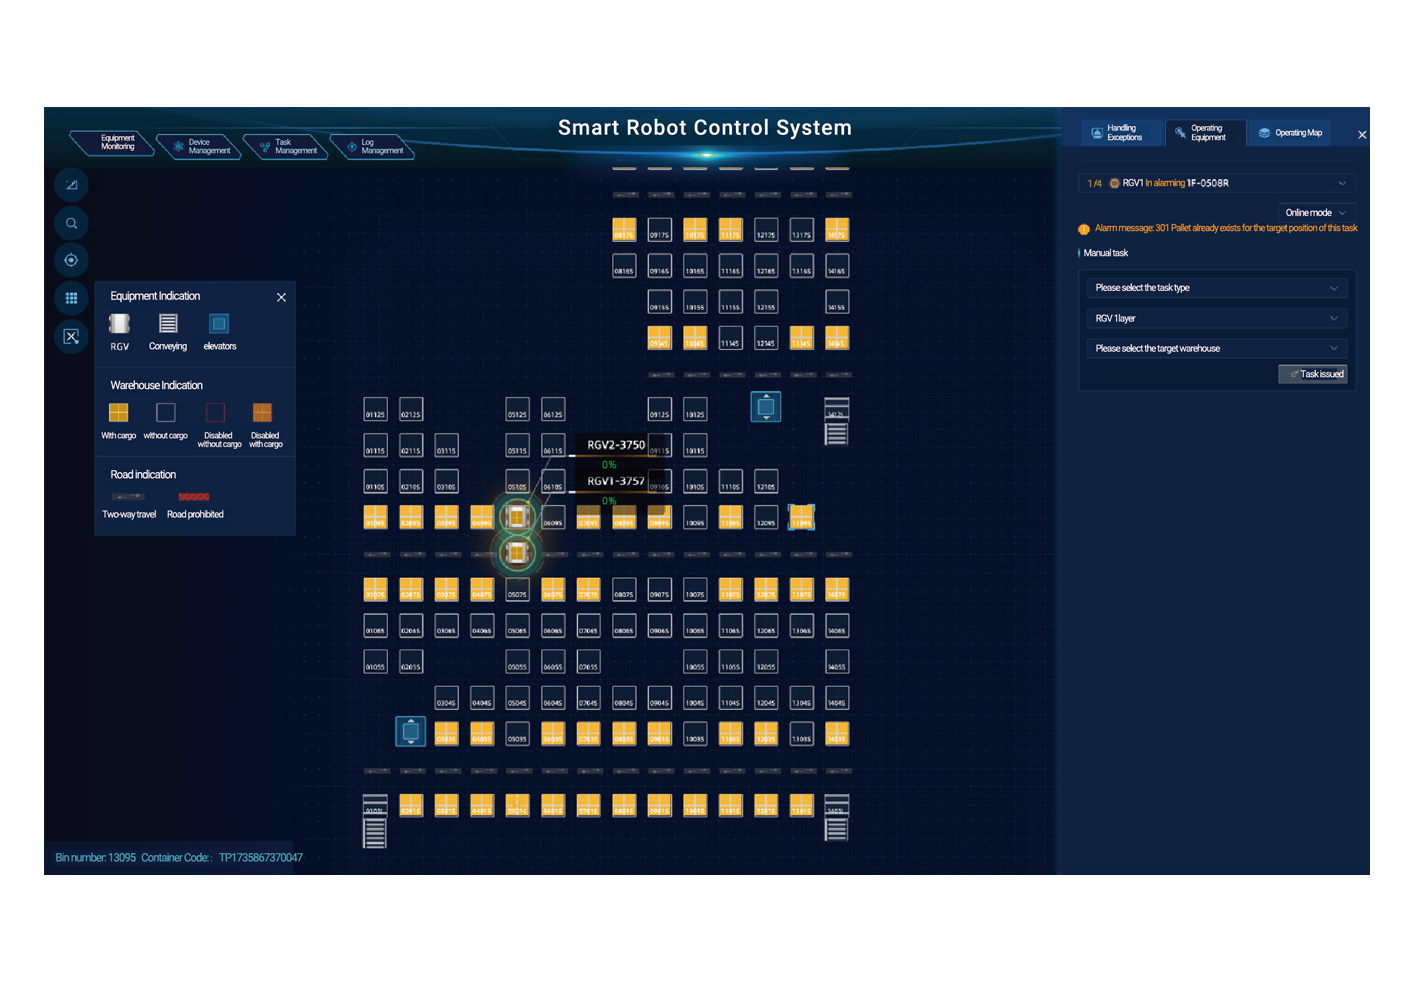Open the target warehouse selector

click(1217, 349)
